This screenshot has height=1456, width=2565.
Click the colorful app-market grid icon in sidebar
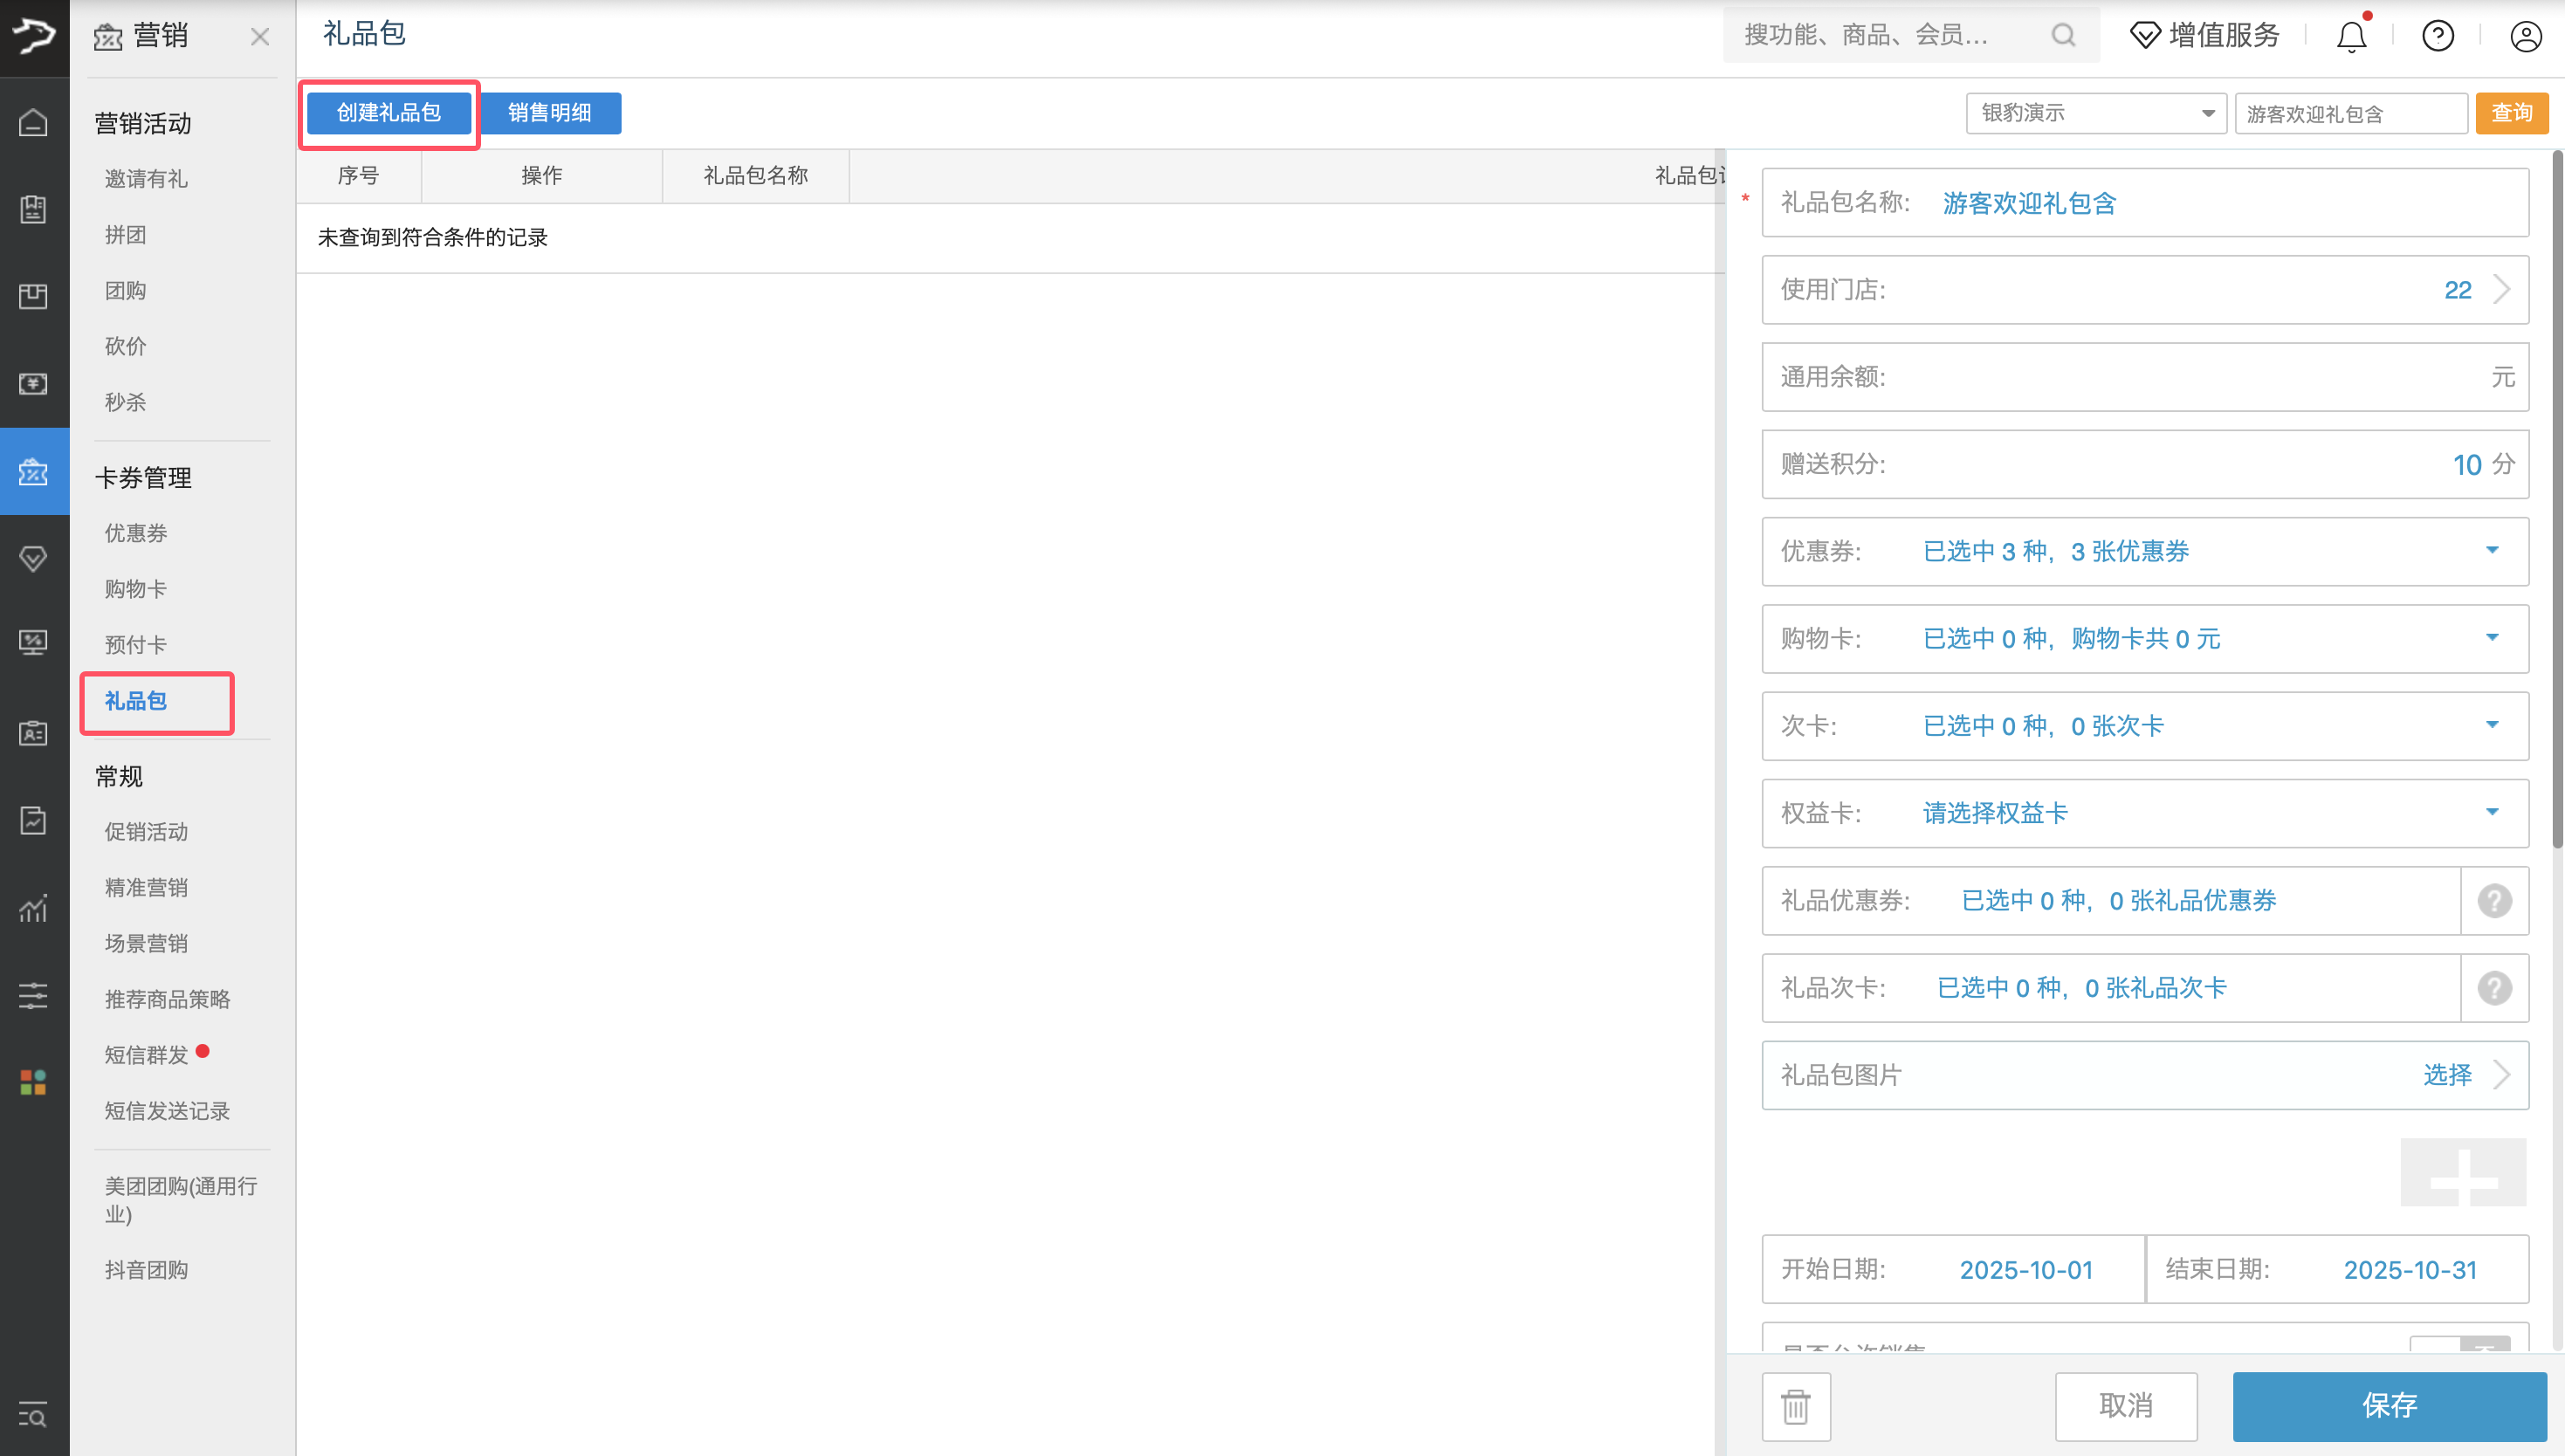(33, 1081)
